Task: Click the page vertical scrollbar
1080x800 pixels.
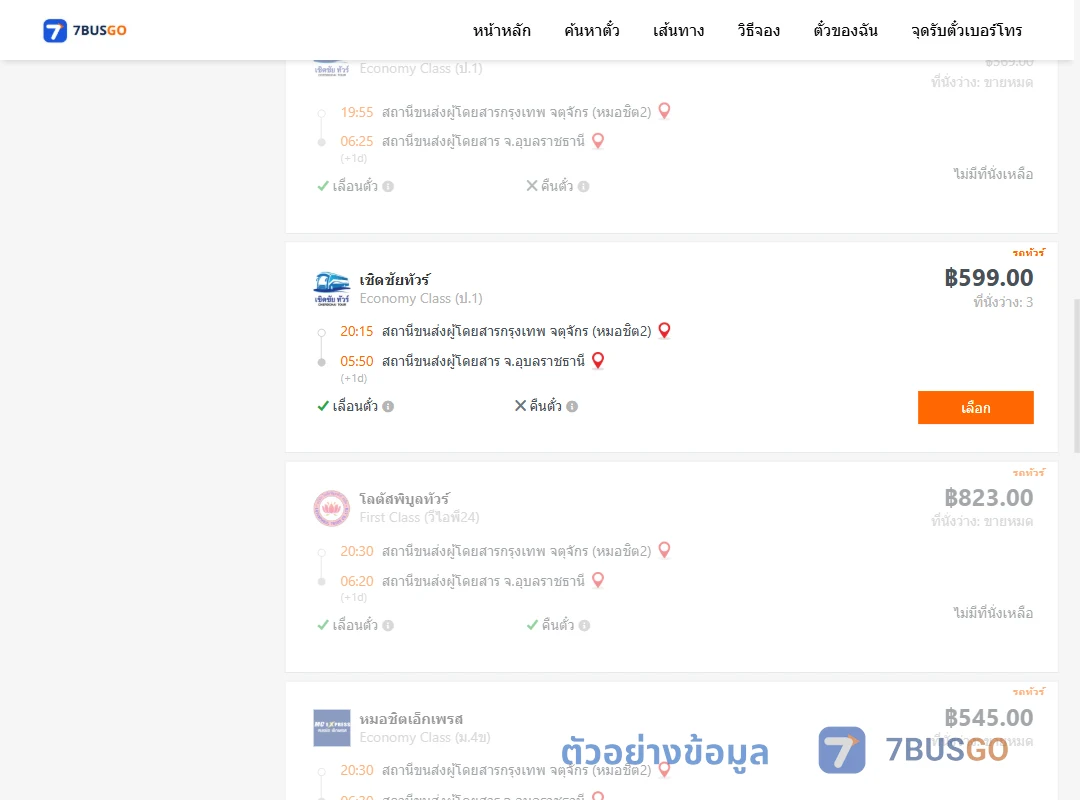Action: click(1077, 376)
